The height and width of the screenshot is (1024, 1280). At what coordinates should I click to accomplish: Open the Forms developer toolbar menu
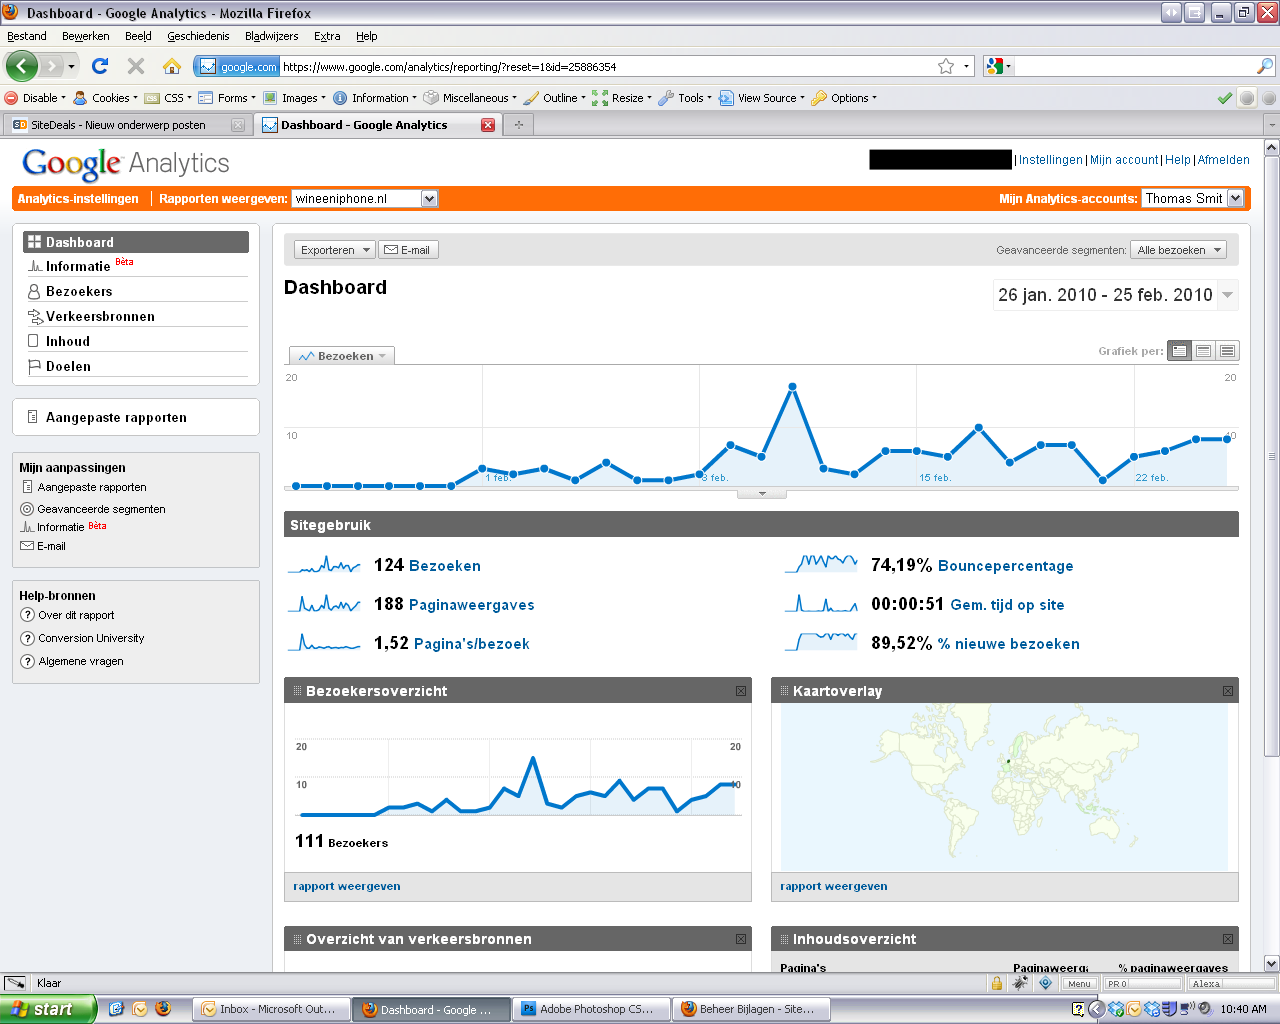point(227,98)
